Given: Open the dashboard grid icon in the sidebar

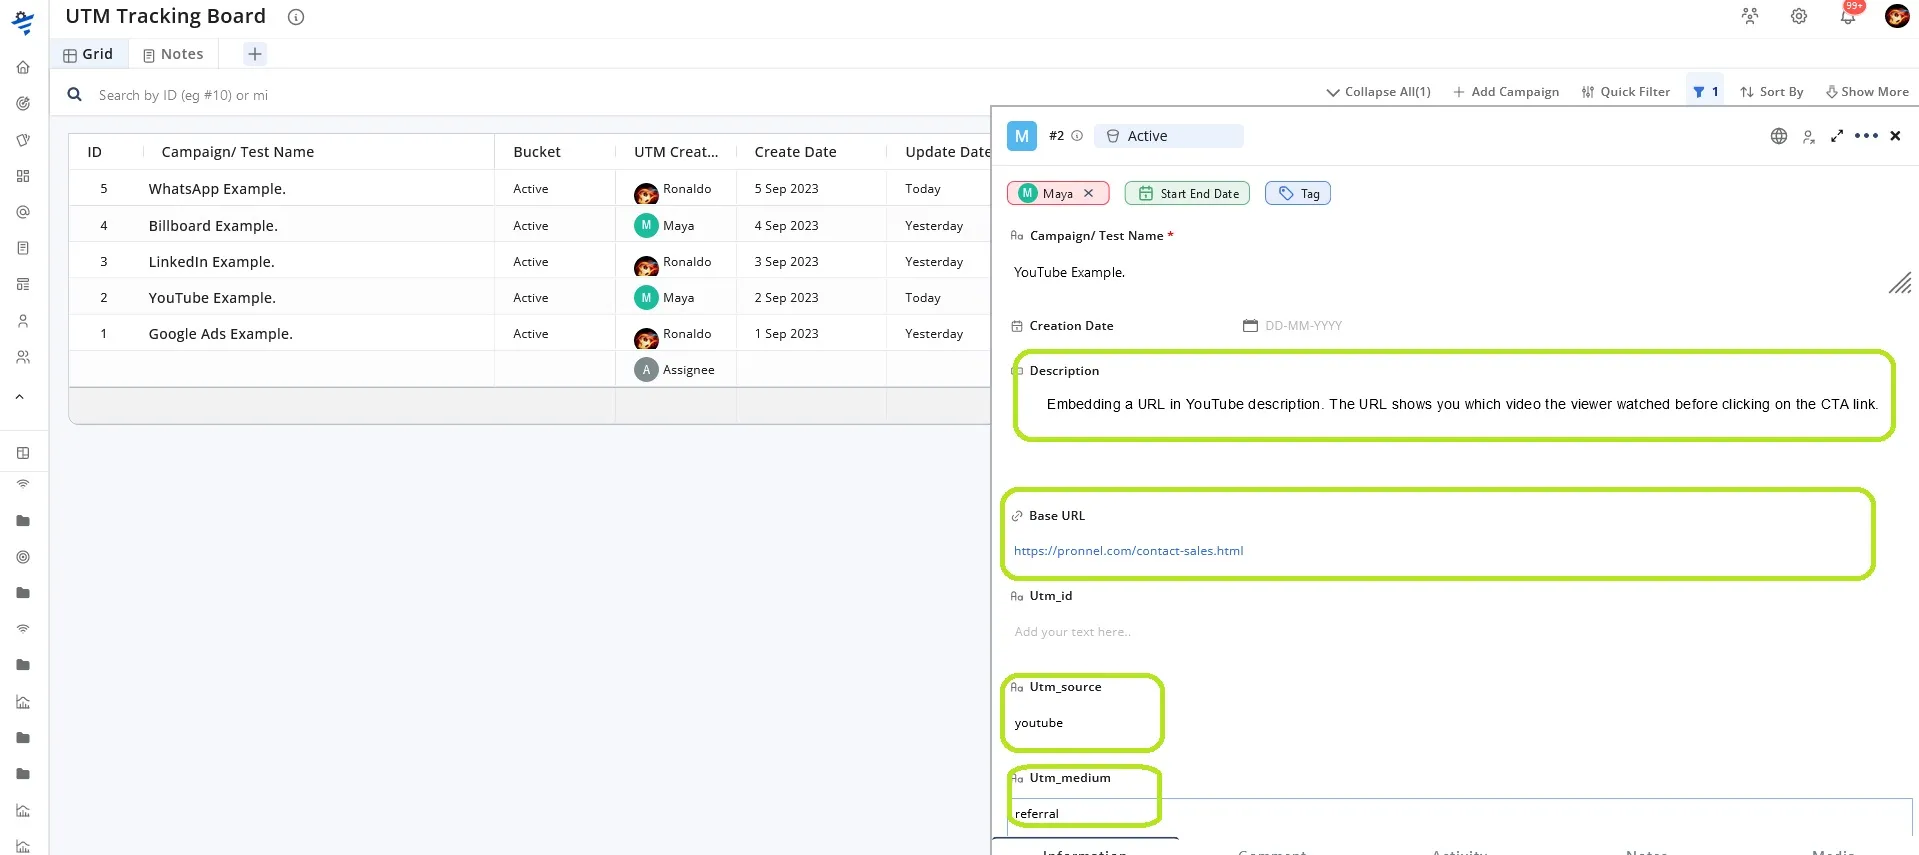Looking at the screenshot, I should [x=23, y=176].
